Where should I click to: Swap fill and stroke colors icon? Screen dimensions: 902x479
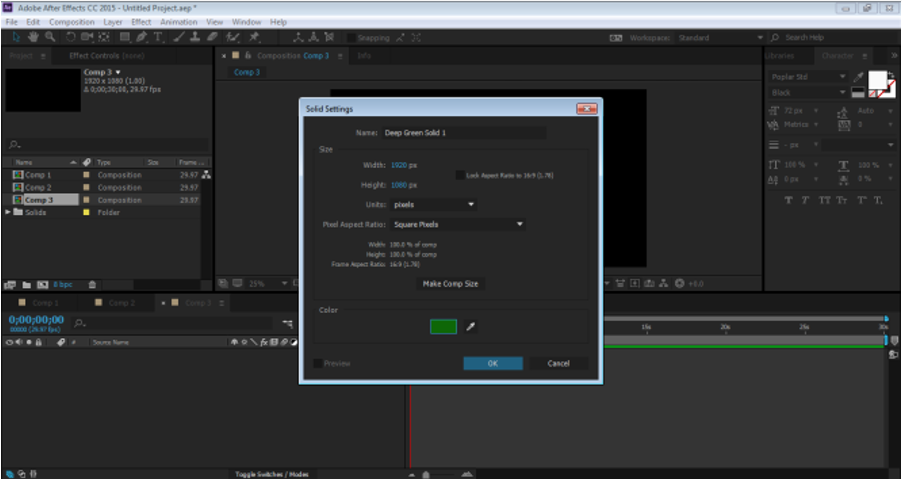click(891, 74)
